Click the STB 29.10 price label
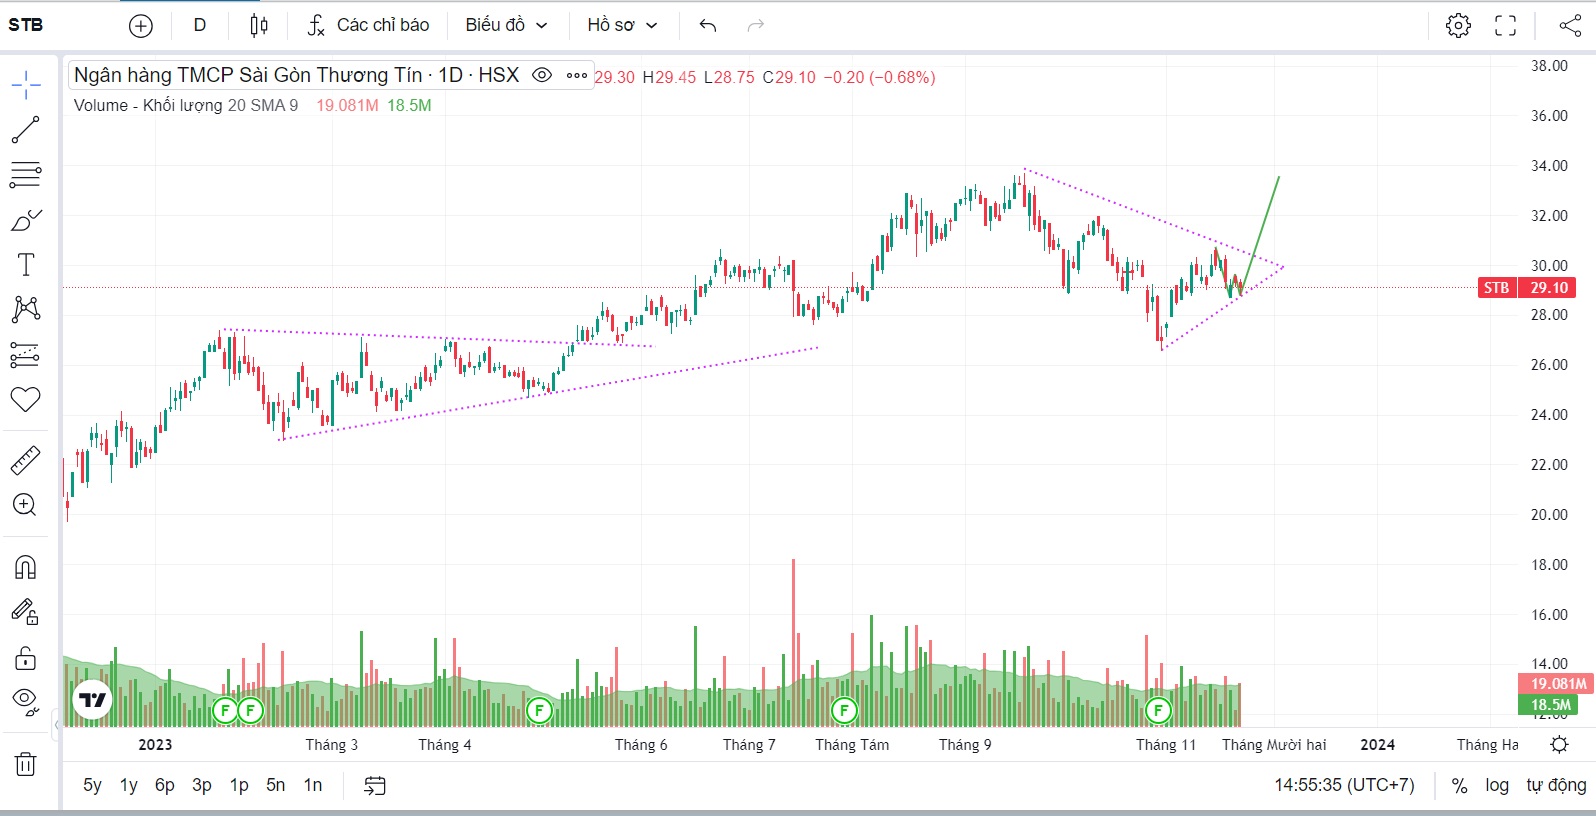Viewport: 1596px width, 816px height. [1527, 288]
